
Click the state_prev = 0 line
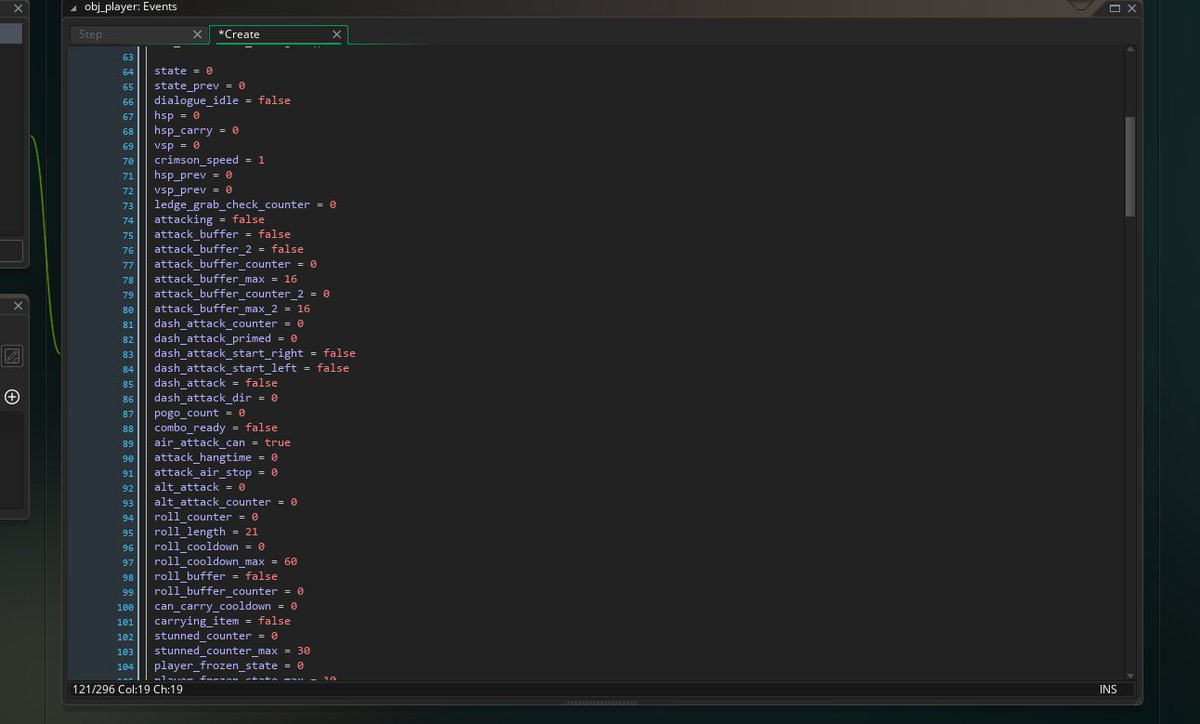coord(199,86)
